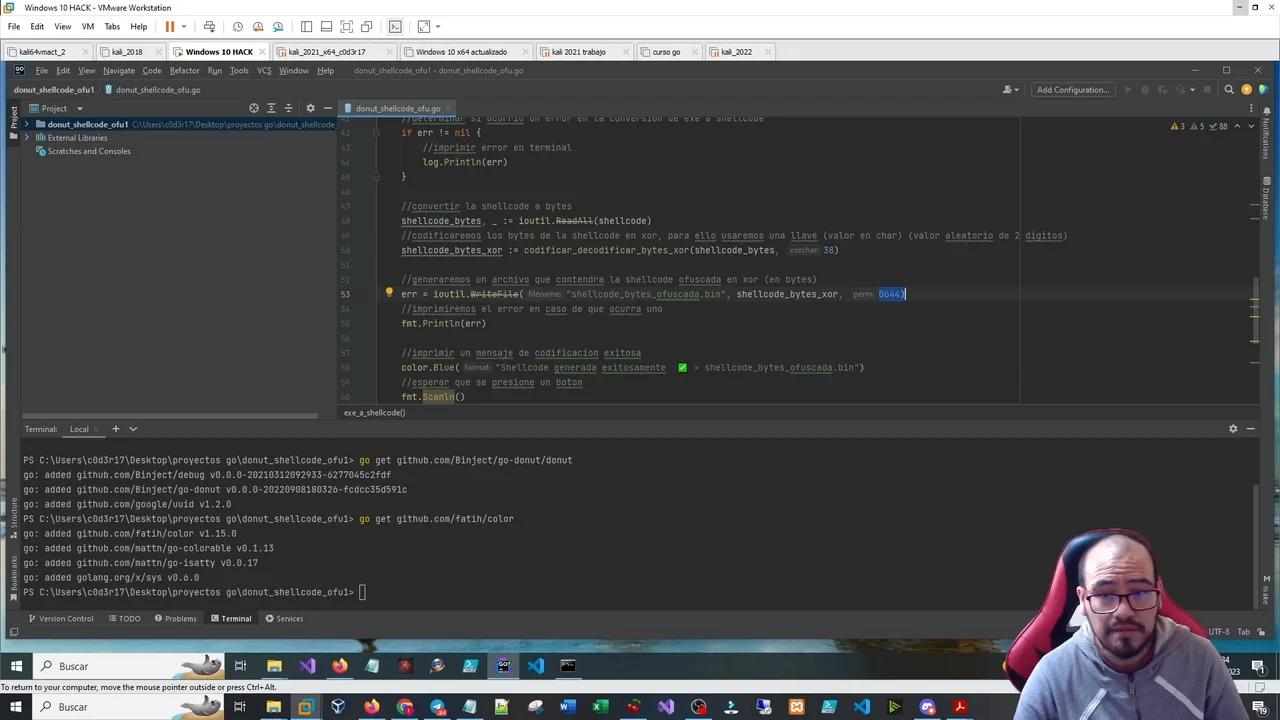Image resolution: width=1280 pixels, height=720 pixels.
Task: Click the collapse-all icon in the Project toolbar
Action: tap(288, 108)
